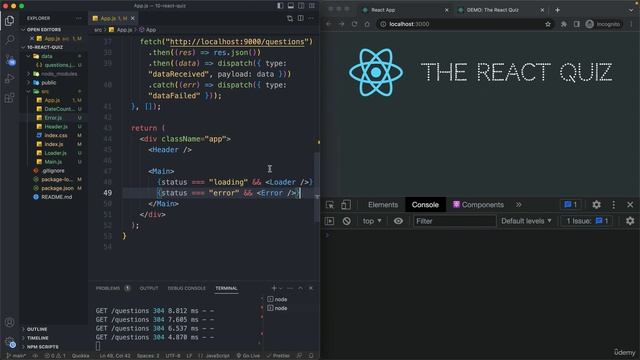Open Explorer panel More Actions ellipsis
This screenshot has height=360, width=640.
click(x=78, y=18)
